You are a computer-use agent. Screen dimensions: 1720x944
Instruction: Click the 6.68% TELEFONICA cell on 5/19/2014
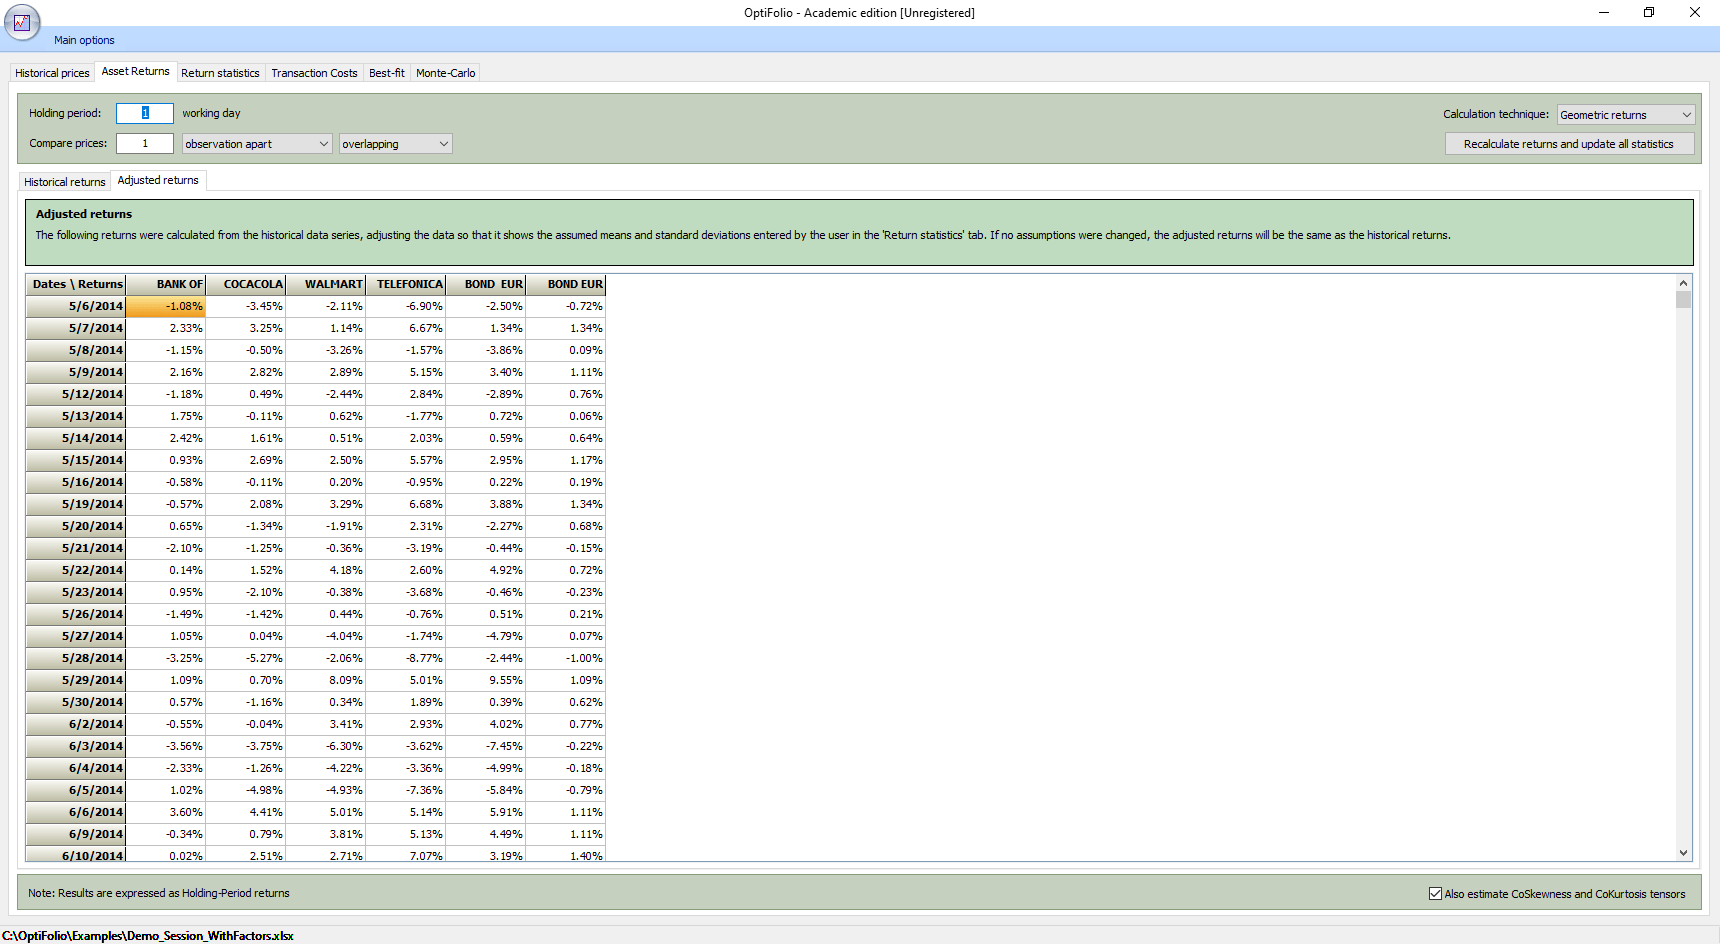[406, 504]
